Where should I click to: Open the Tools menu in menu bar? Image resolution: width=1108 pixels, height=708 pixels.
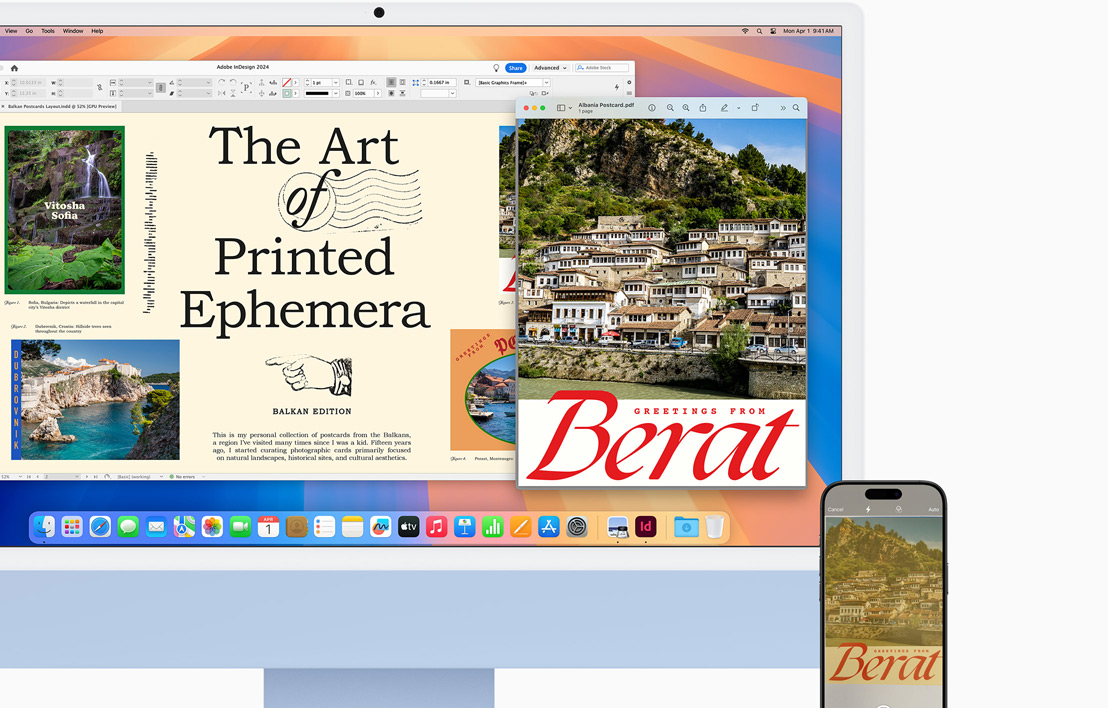pyautogui.click(x=48, y=31)
